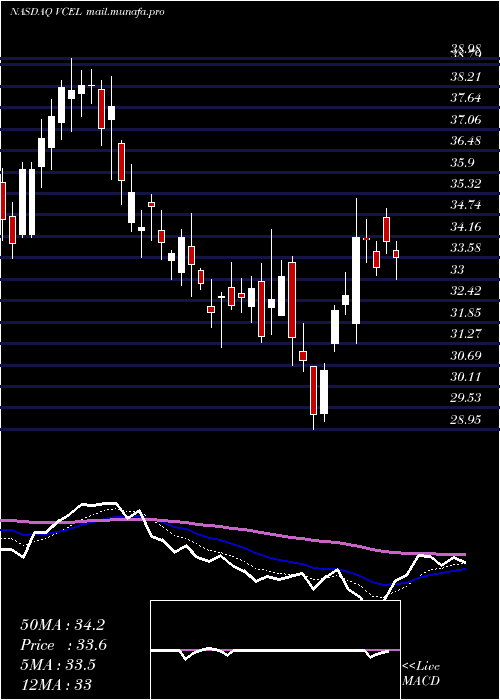Click the lowest red candlestick near 28.95
Image resolution: width=500 pixels, height=700 pixels.
(314, 390)
